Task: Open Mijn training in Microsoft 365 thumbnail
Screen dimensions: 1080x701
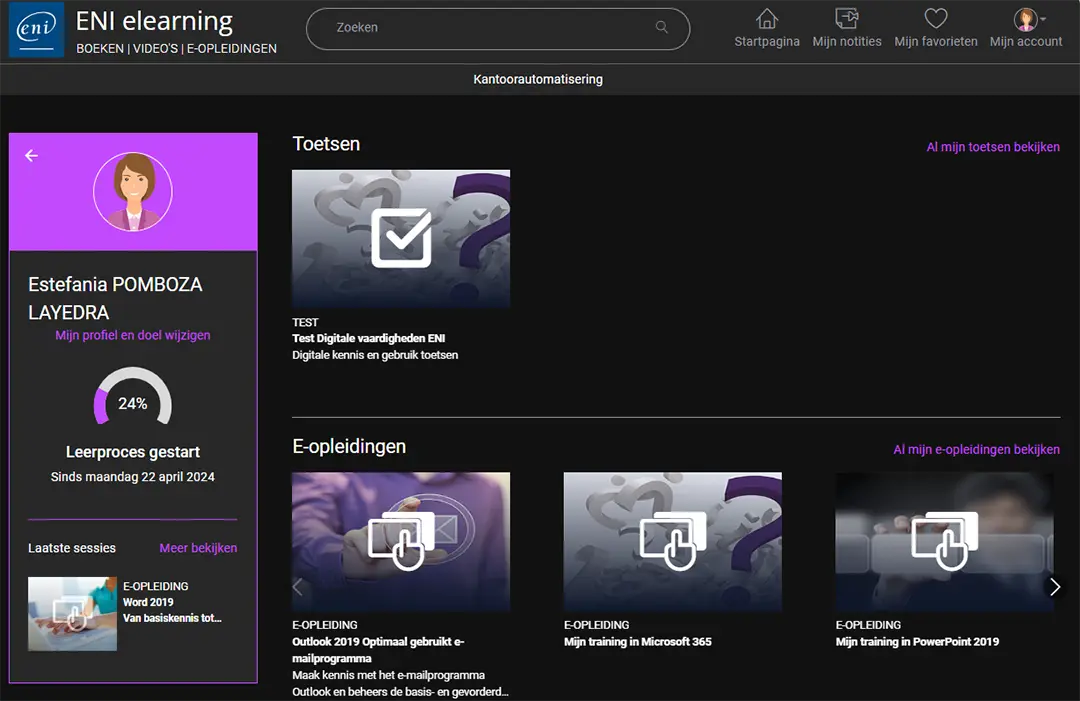Action: (672, 541)
